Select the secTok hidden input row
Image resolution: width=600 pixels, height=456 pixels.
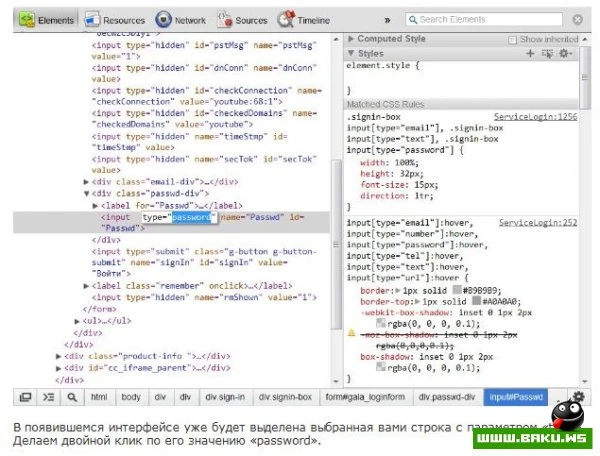click(x=204, y=164)
